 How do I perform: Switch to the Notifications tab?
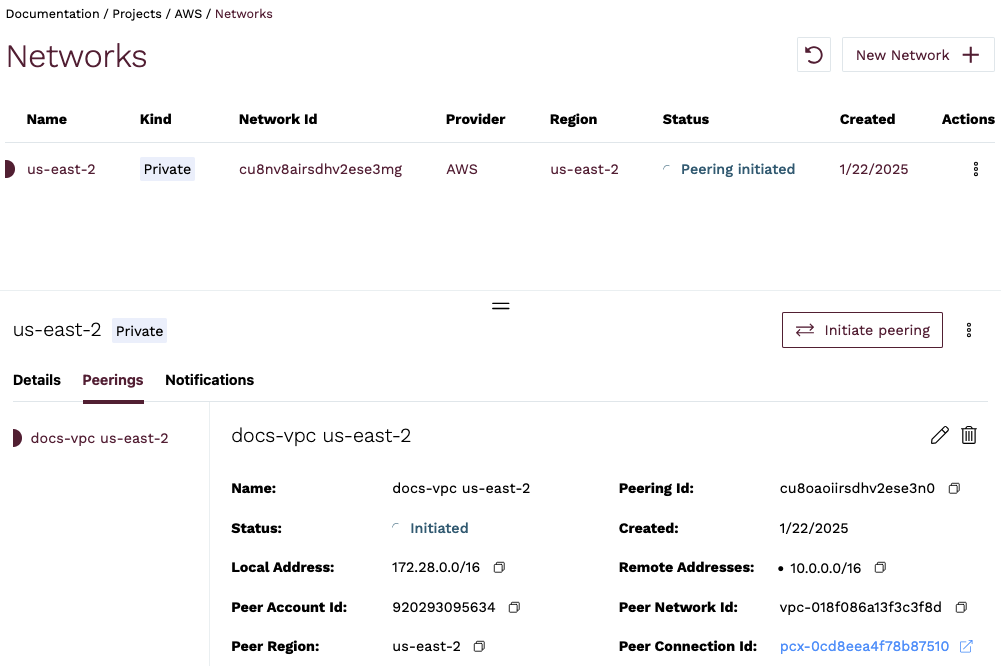click(x=209, y=380)
